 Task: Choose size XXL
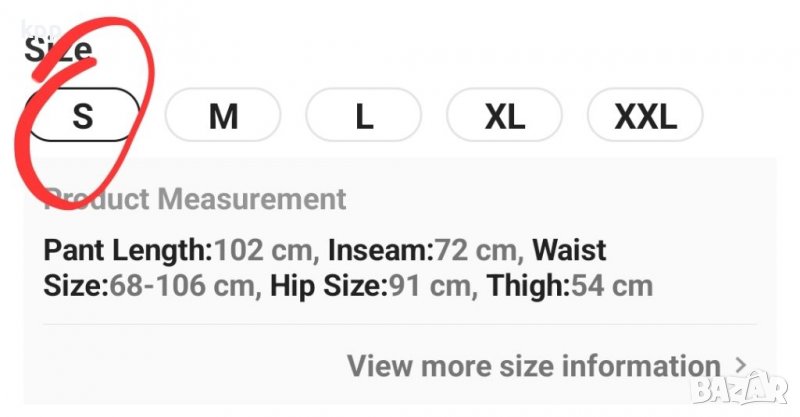(645, 117)
